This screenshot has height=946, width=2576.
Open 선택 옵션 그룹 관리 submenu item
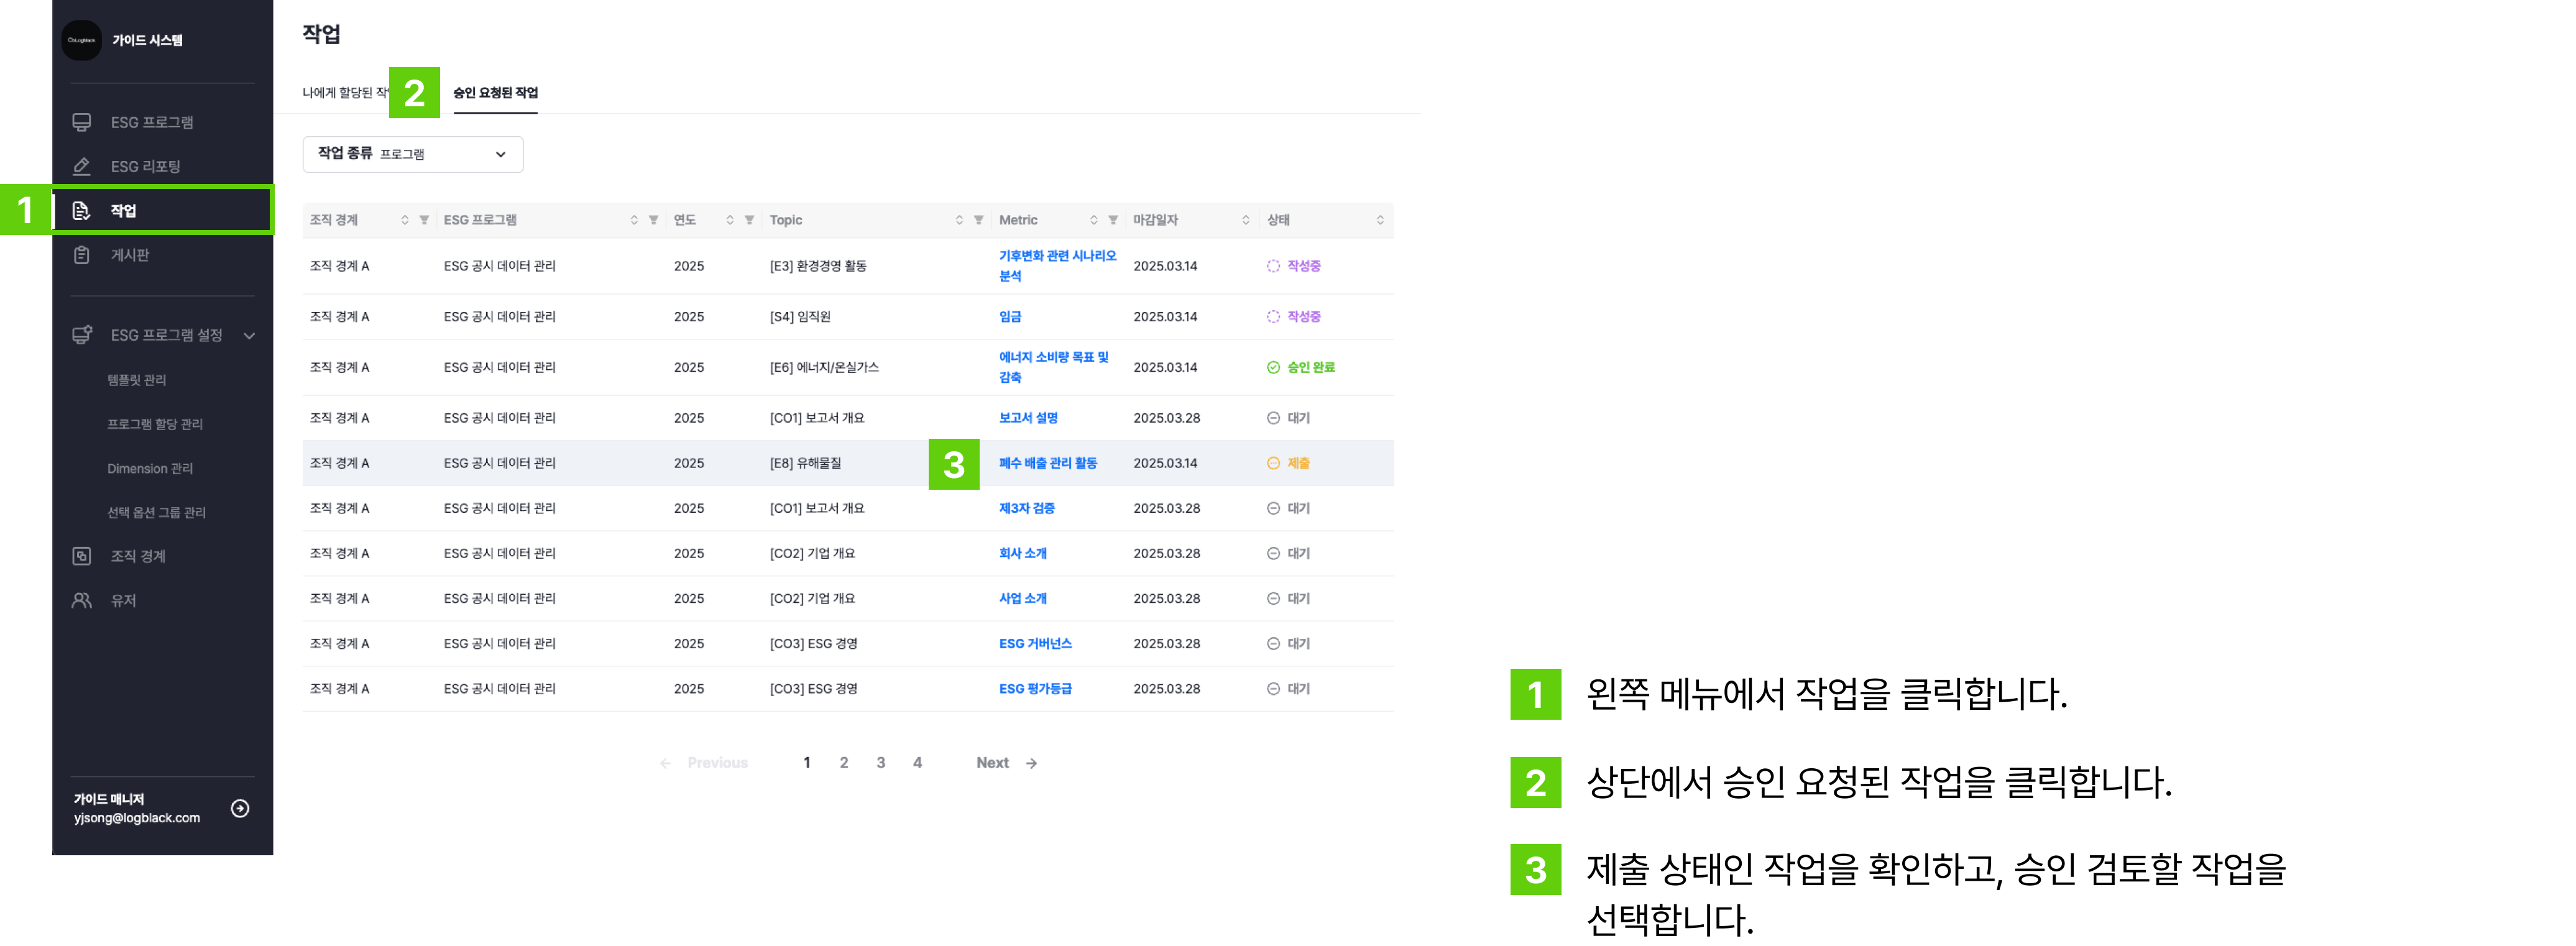pyautogui.click(x=156, y=512)
